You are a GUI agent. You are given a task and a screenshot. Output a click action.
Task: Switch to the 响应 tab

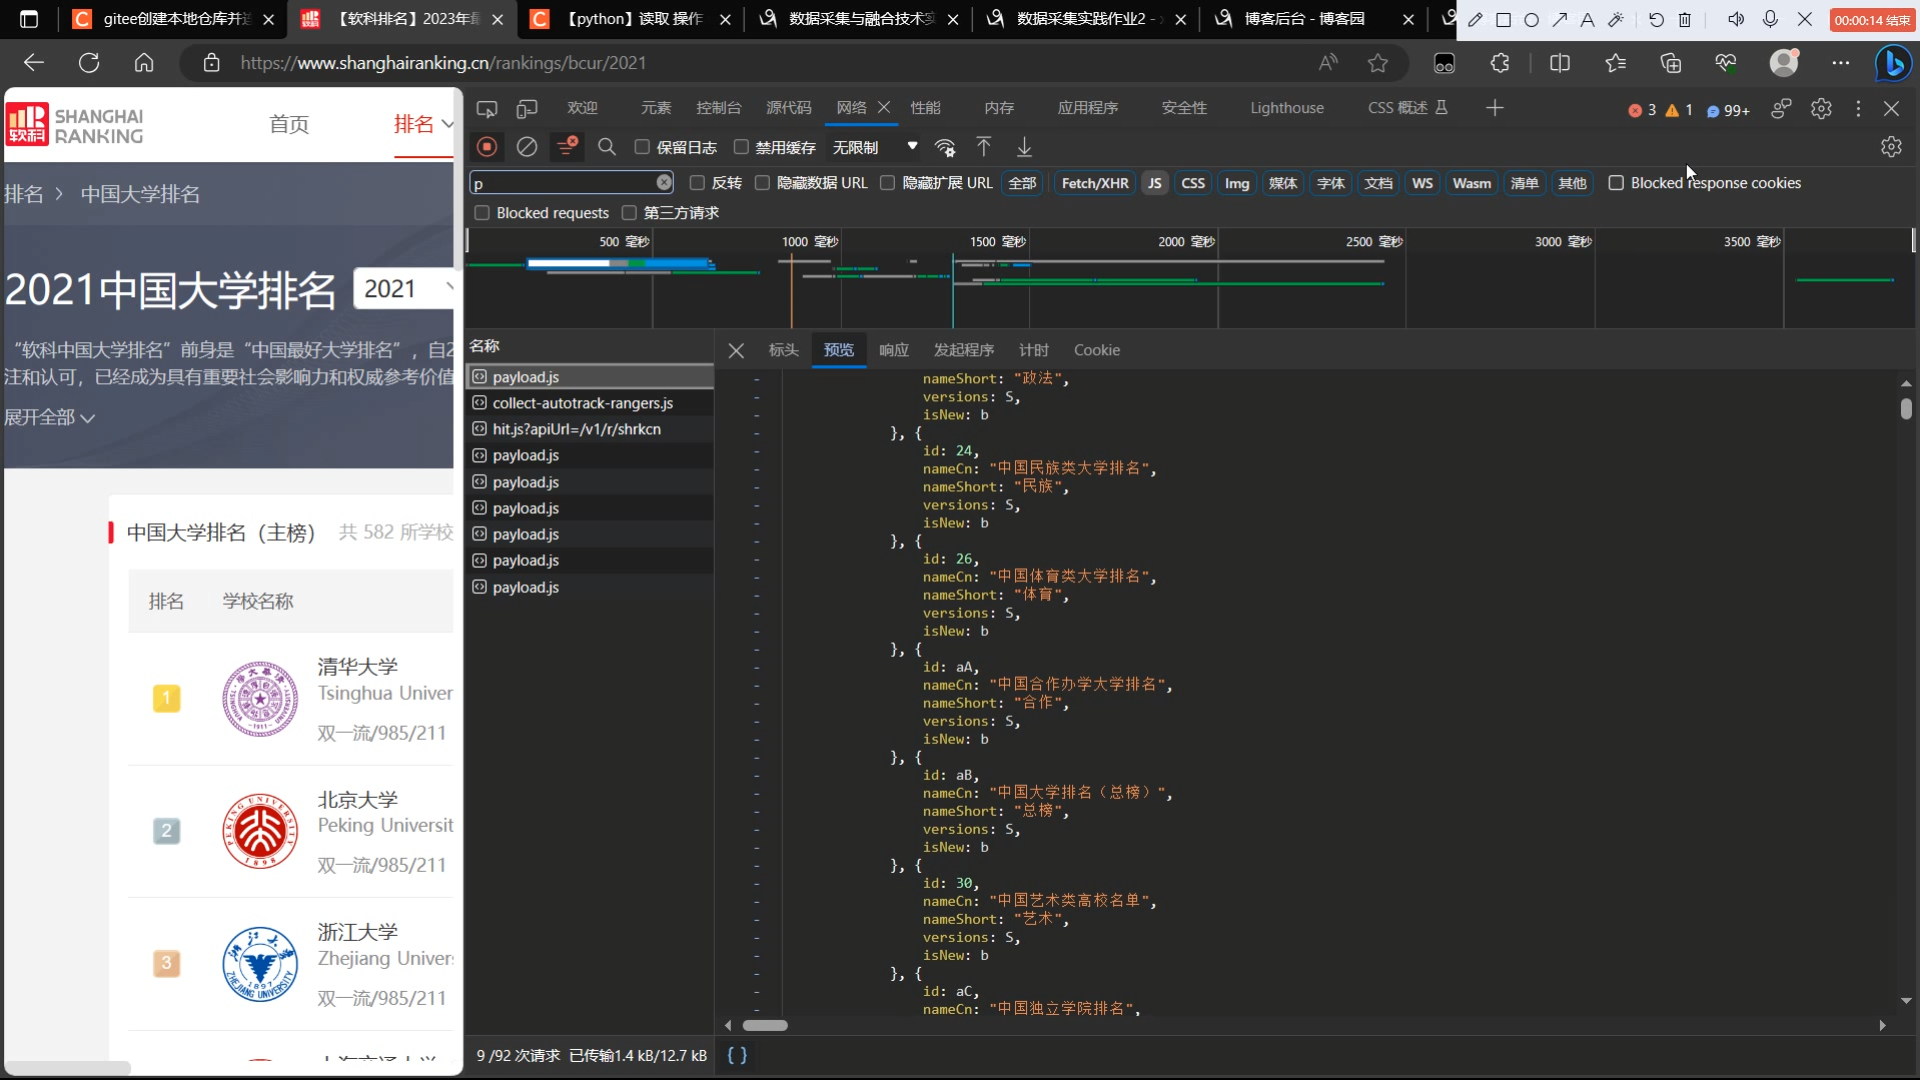click(x=894, y=350)
